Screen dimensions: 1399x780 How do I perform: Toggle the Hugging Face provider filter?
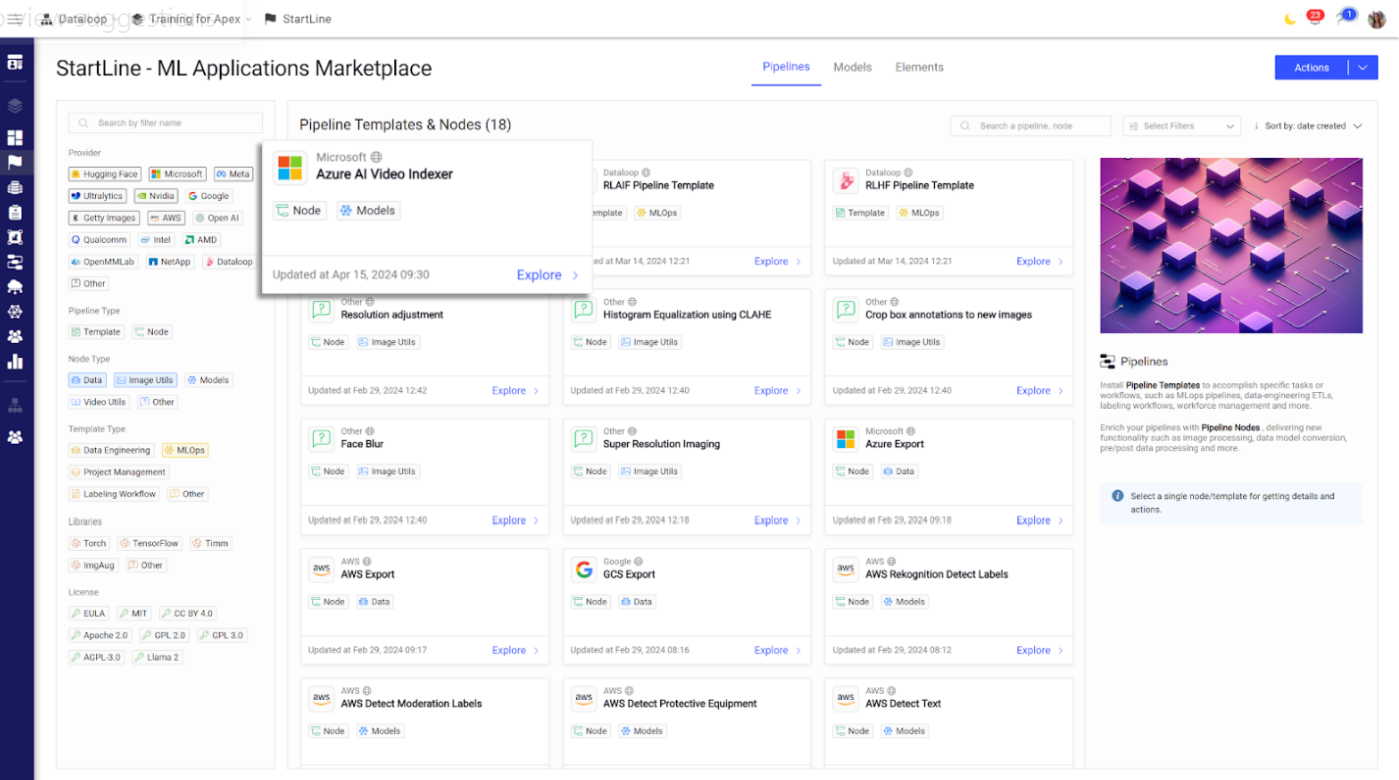coord(104,173)
